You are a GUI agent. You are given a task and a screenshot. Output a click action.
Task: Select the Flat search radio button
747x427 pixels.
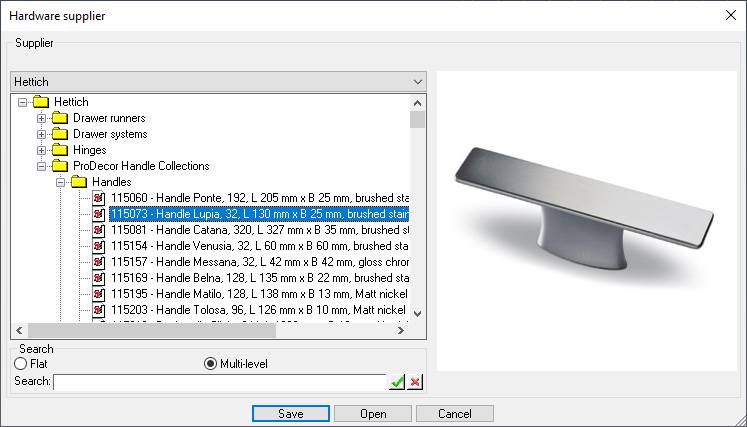click(x=20, y=364)
